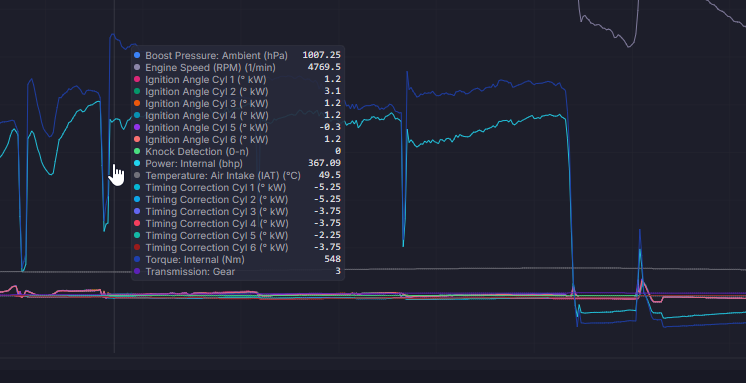
Task: Select the Ignition Angle Cyl 5 label
Action: click(207, 128)
